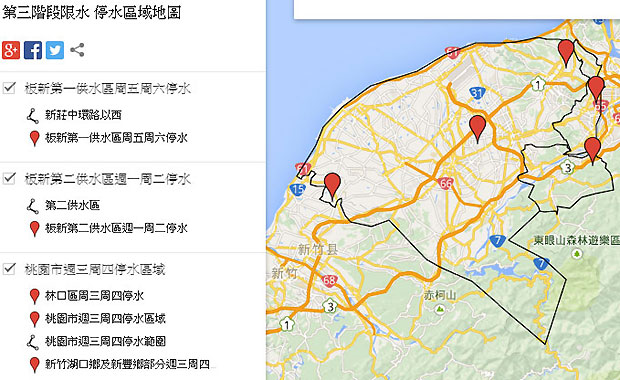Share map on Facebook

click(x=33, y=50)
